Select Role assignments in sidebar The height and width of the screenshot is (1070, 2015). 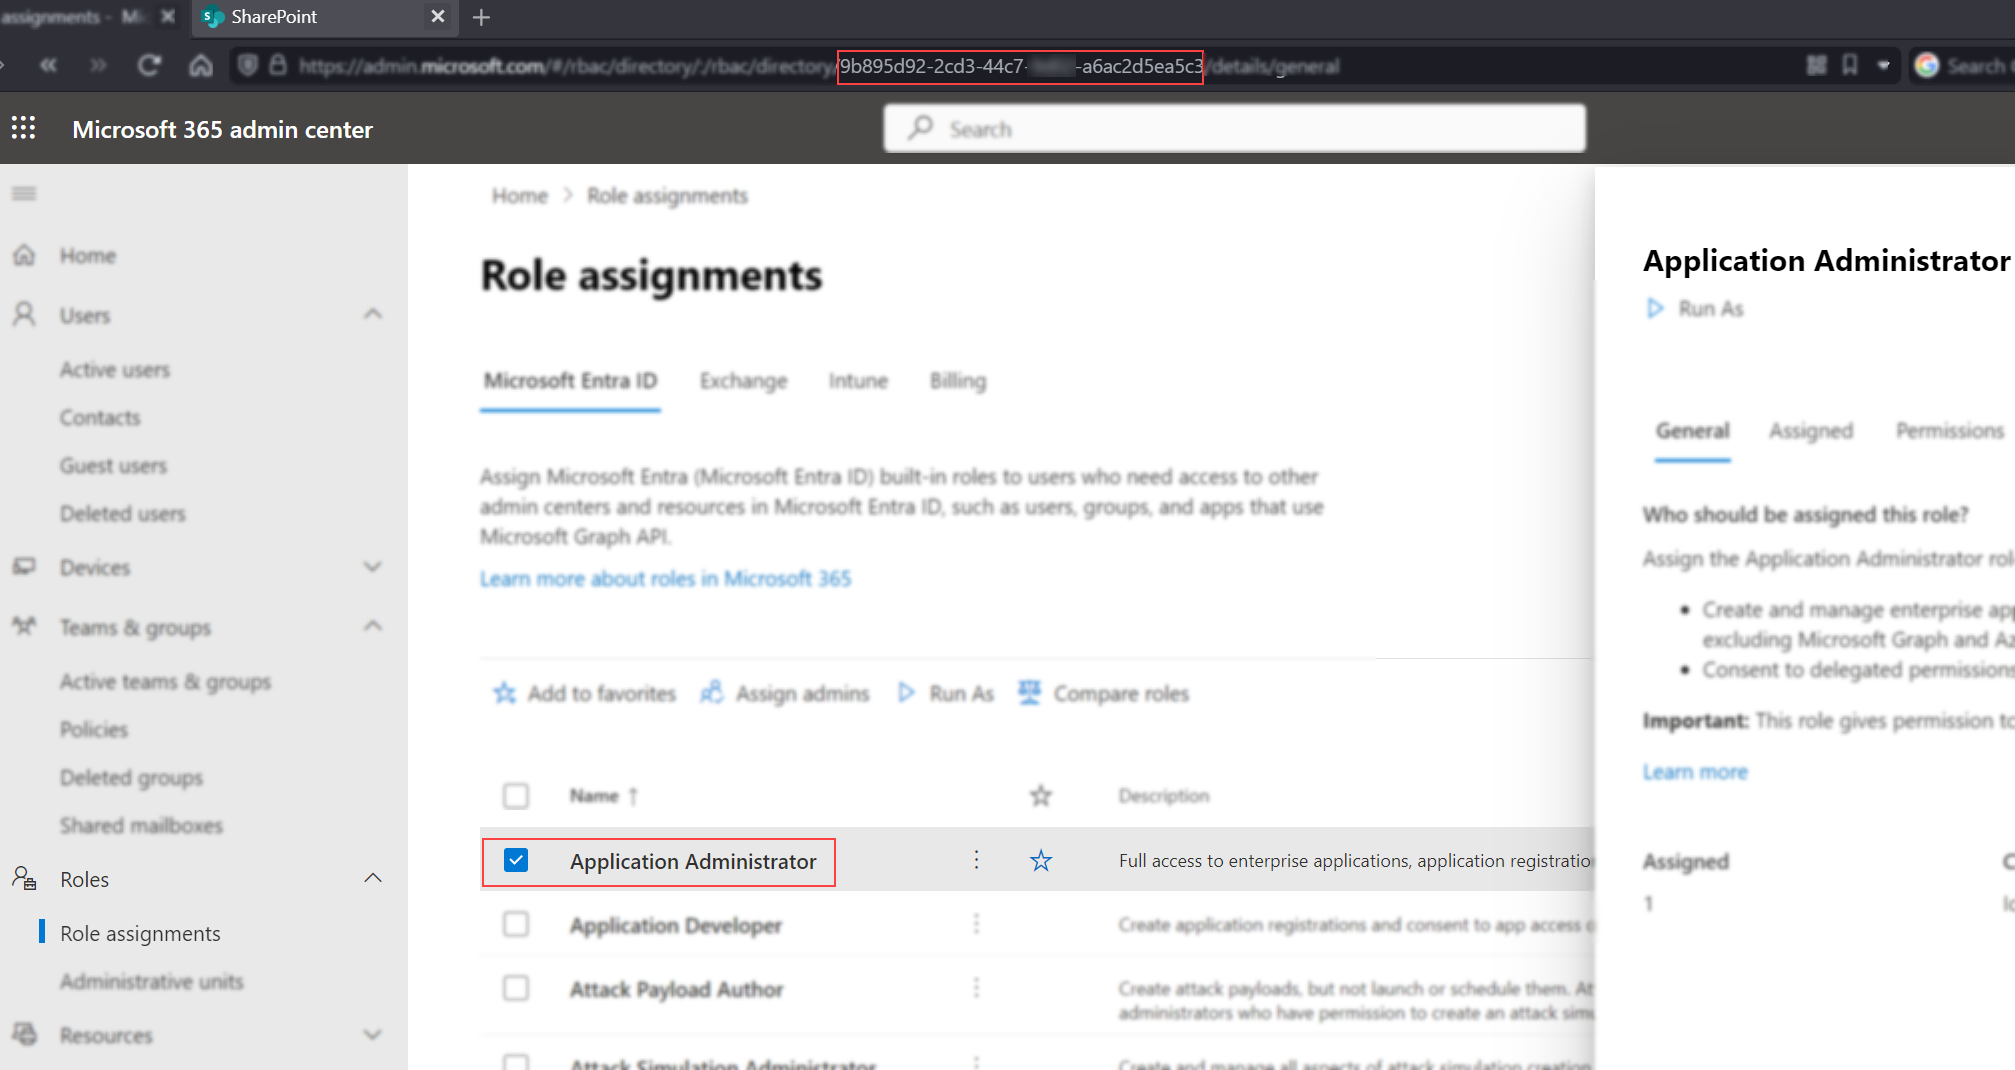coord(140,934)
